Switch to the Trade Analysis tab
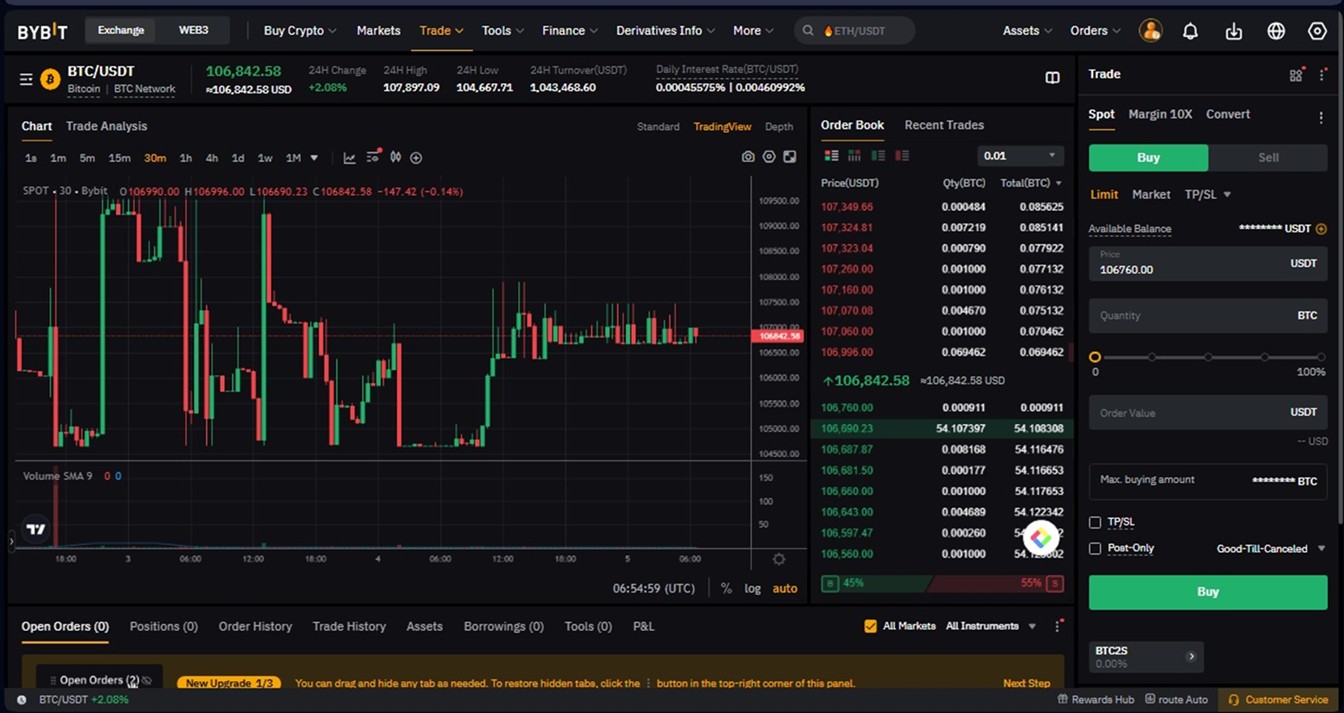 (106, 126)
